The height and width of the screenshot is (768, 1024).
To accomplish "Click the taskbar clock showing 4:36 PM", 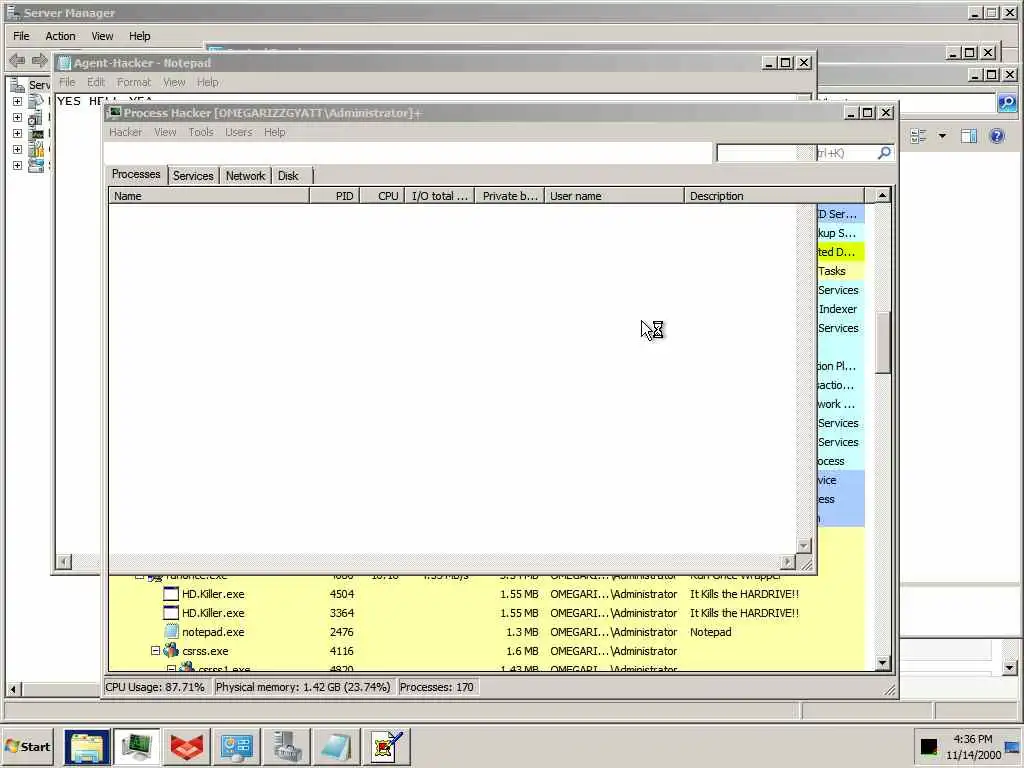I will [x=972, y=739].
